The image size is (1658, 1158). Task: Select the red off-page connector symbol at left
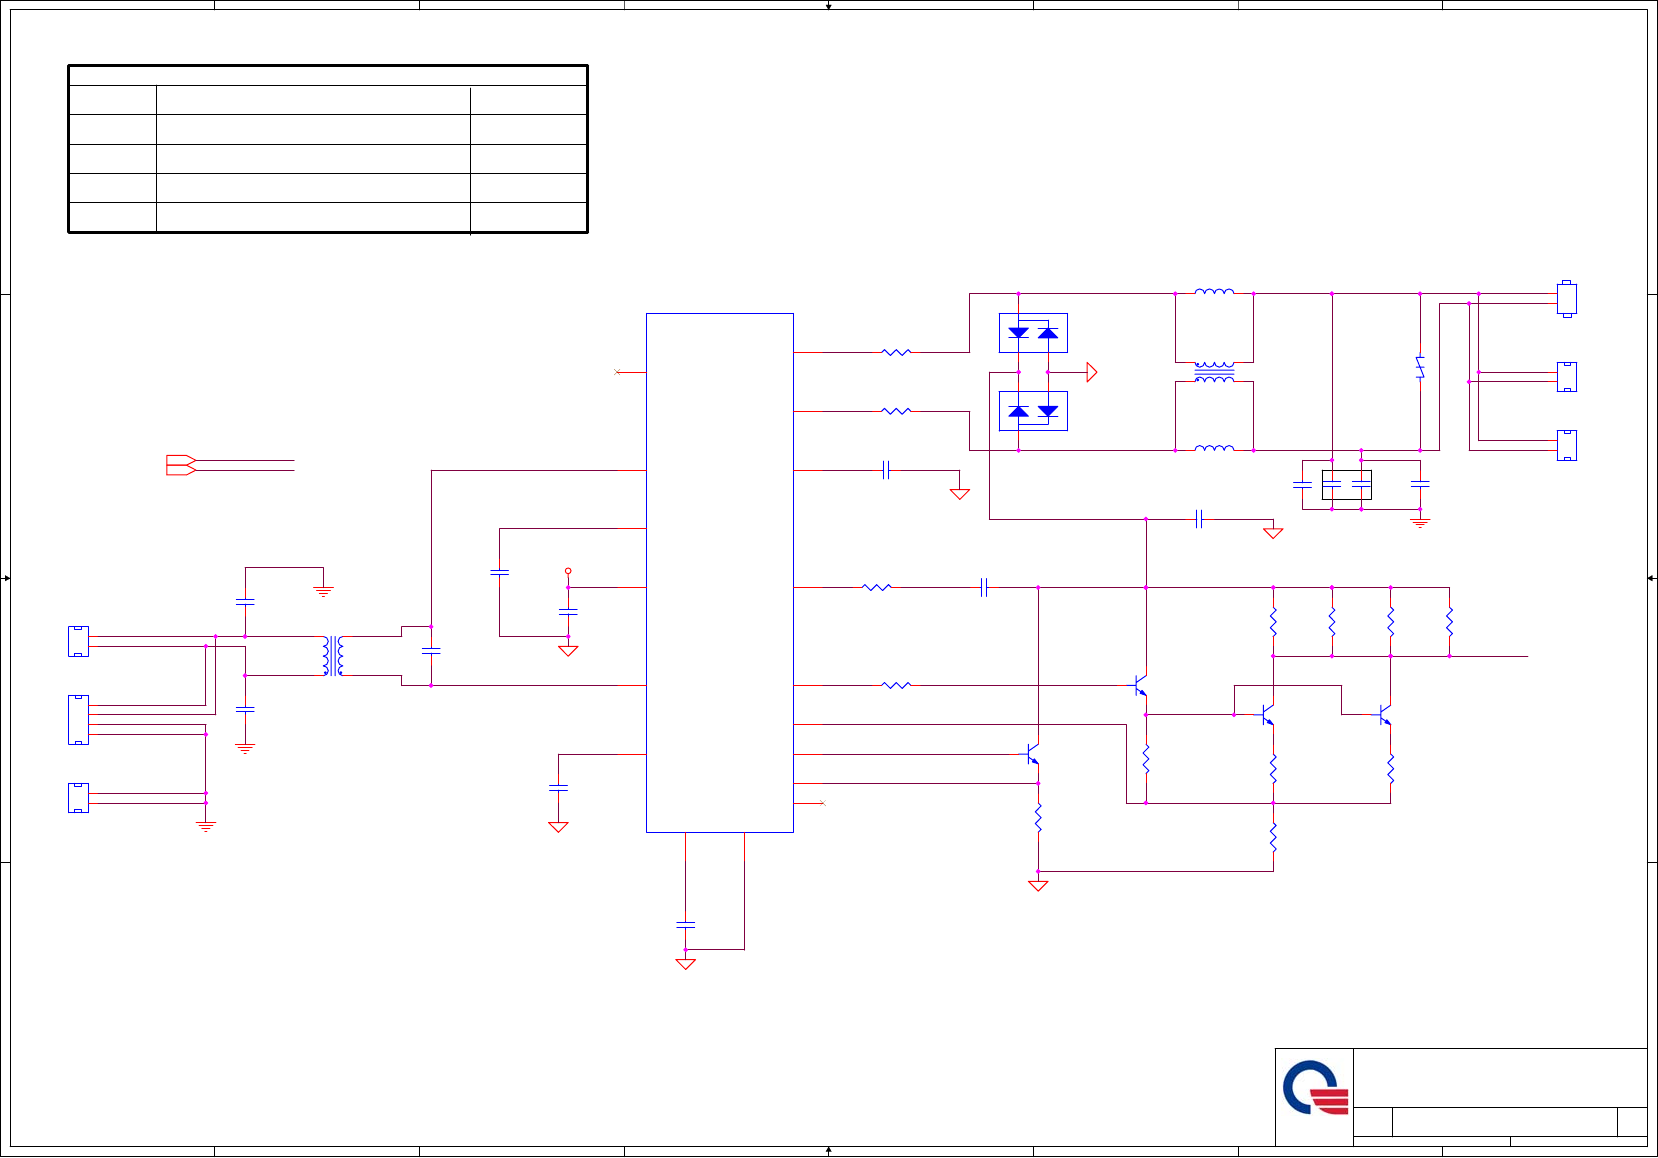pos(181,465)
